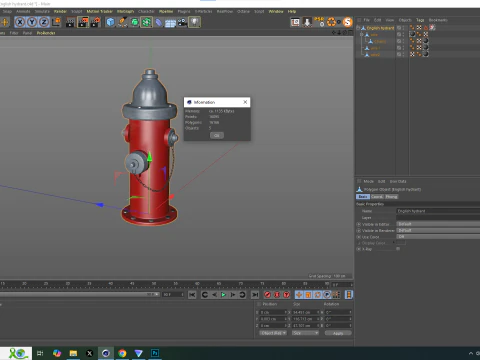480x360 pixels.
Task: Go to end of timeline
Action: (x=255, y=295)
